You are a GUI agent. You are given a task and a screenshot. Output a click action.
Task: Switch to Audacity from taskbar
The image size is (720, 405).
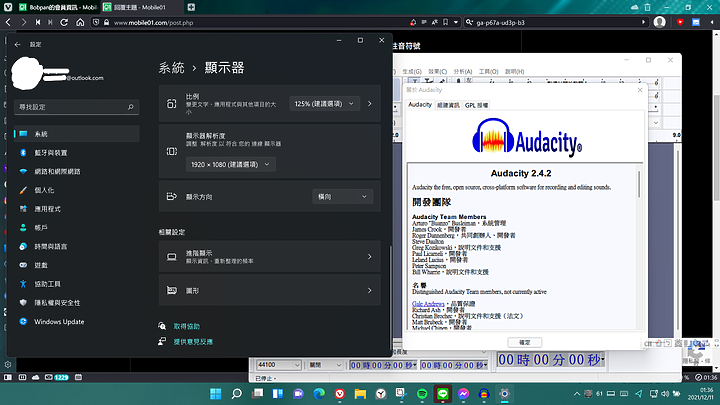[x=484, y=394]
